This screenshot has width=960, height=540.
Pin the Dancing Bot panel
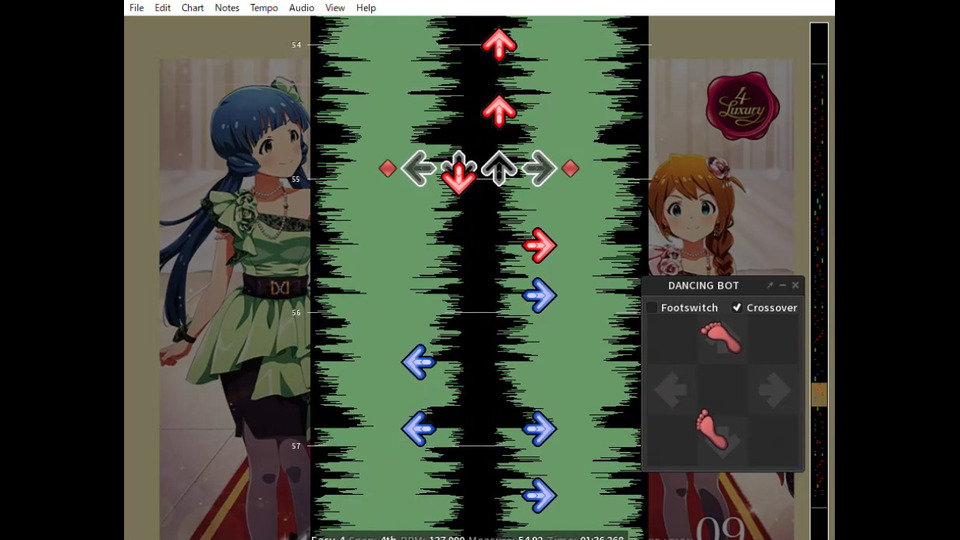tap(770, 285)
